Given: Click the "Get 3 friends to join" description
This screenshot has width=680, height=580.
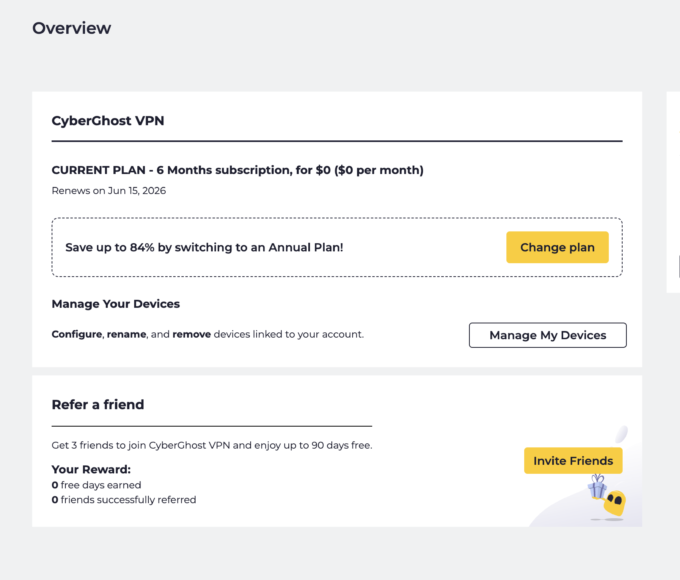Looking at the screenshot, I should (218, 445).
